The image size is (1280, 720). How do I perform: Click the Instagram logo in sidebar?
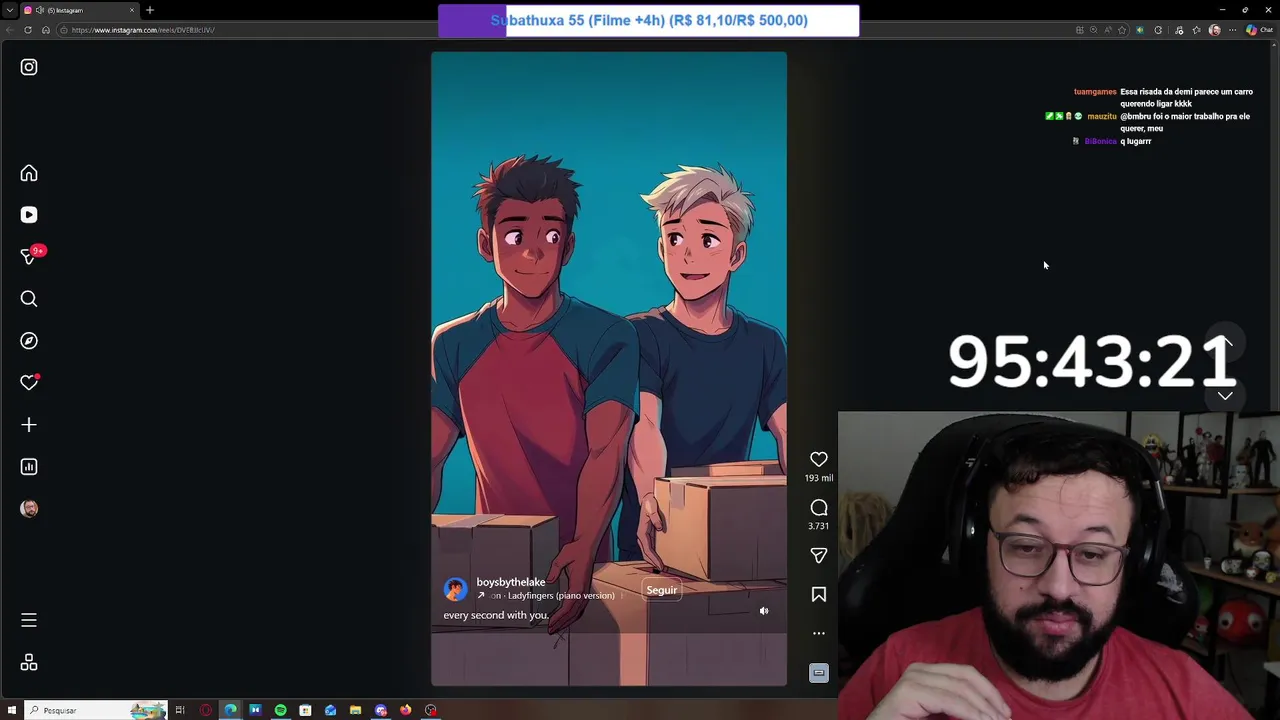(29, 67)
